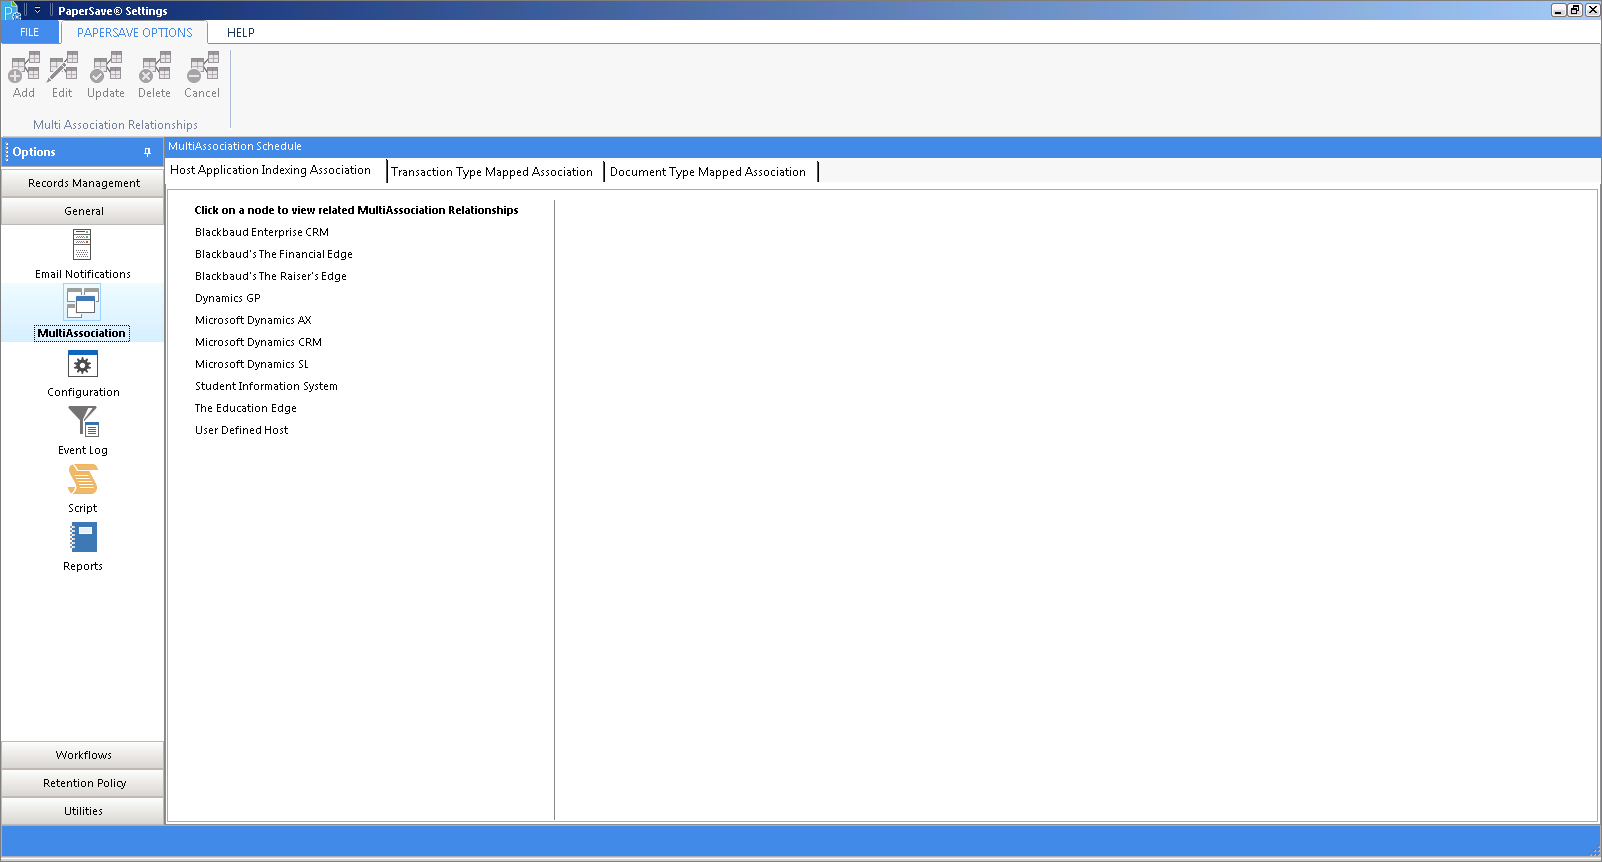
Task: Switch to Transaction Type Mapped Association tab
Action: click(495, 172)
